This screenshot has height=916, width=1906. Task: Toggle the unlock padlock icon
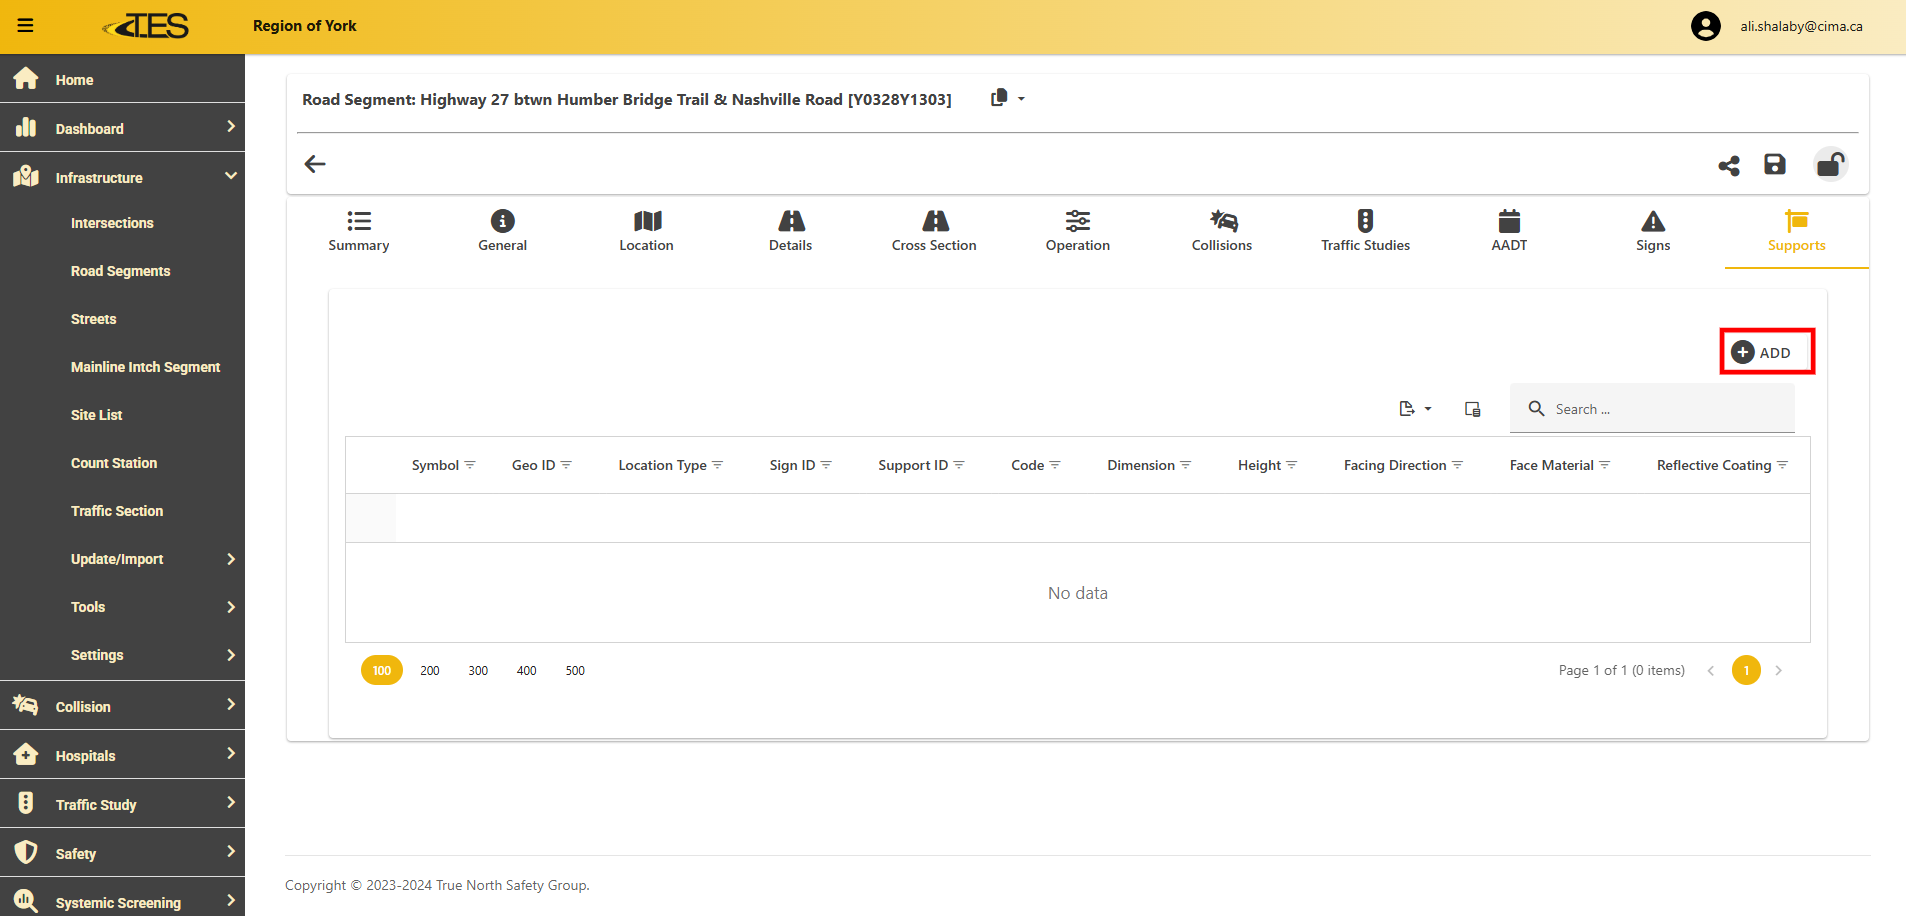[x=1830, y=164]
